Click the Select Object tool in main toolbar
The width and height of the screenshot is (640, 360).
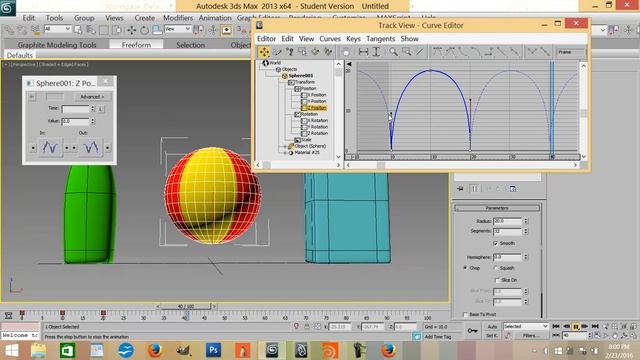click(x=78, y=30)
